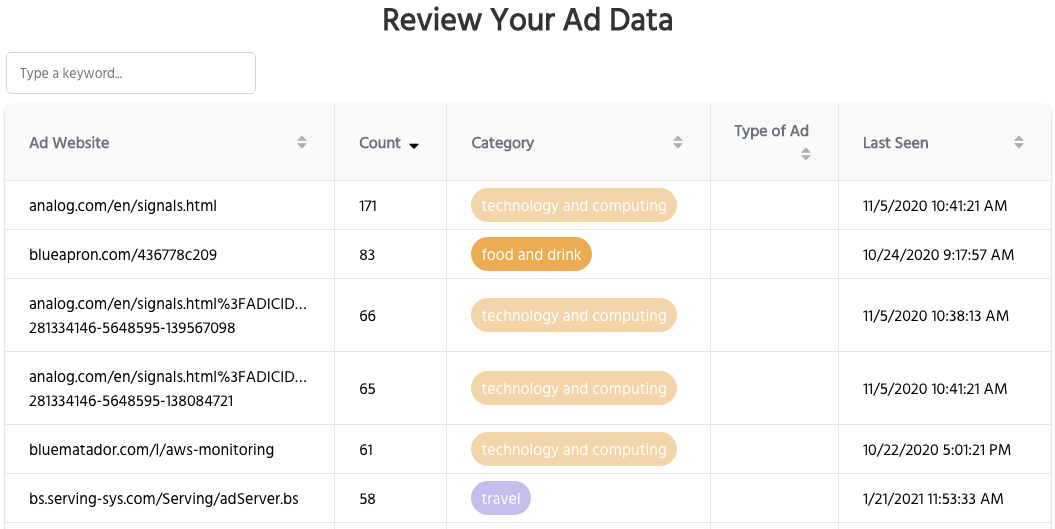
Task: Click the Last Seen header label
Action: 896,143
